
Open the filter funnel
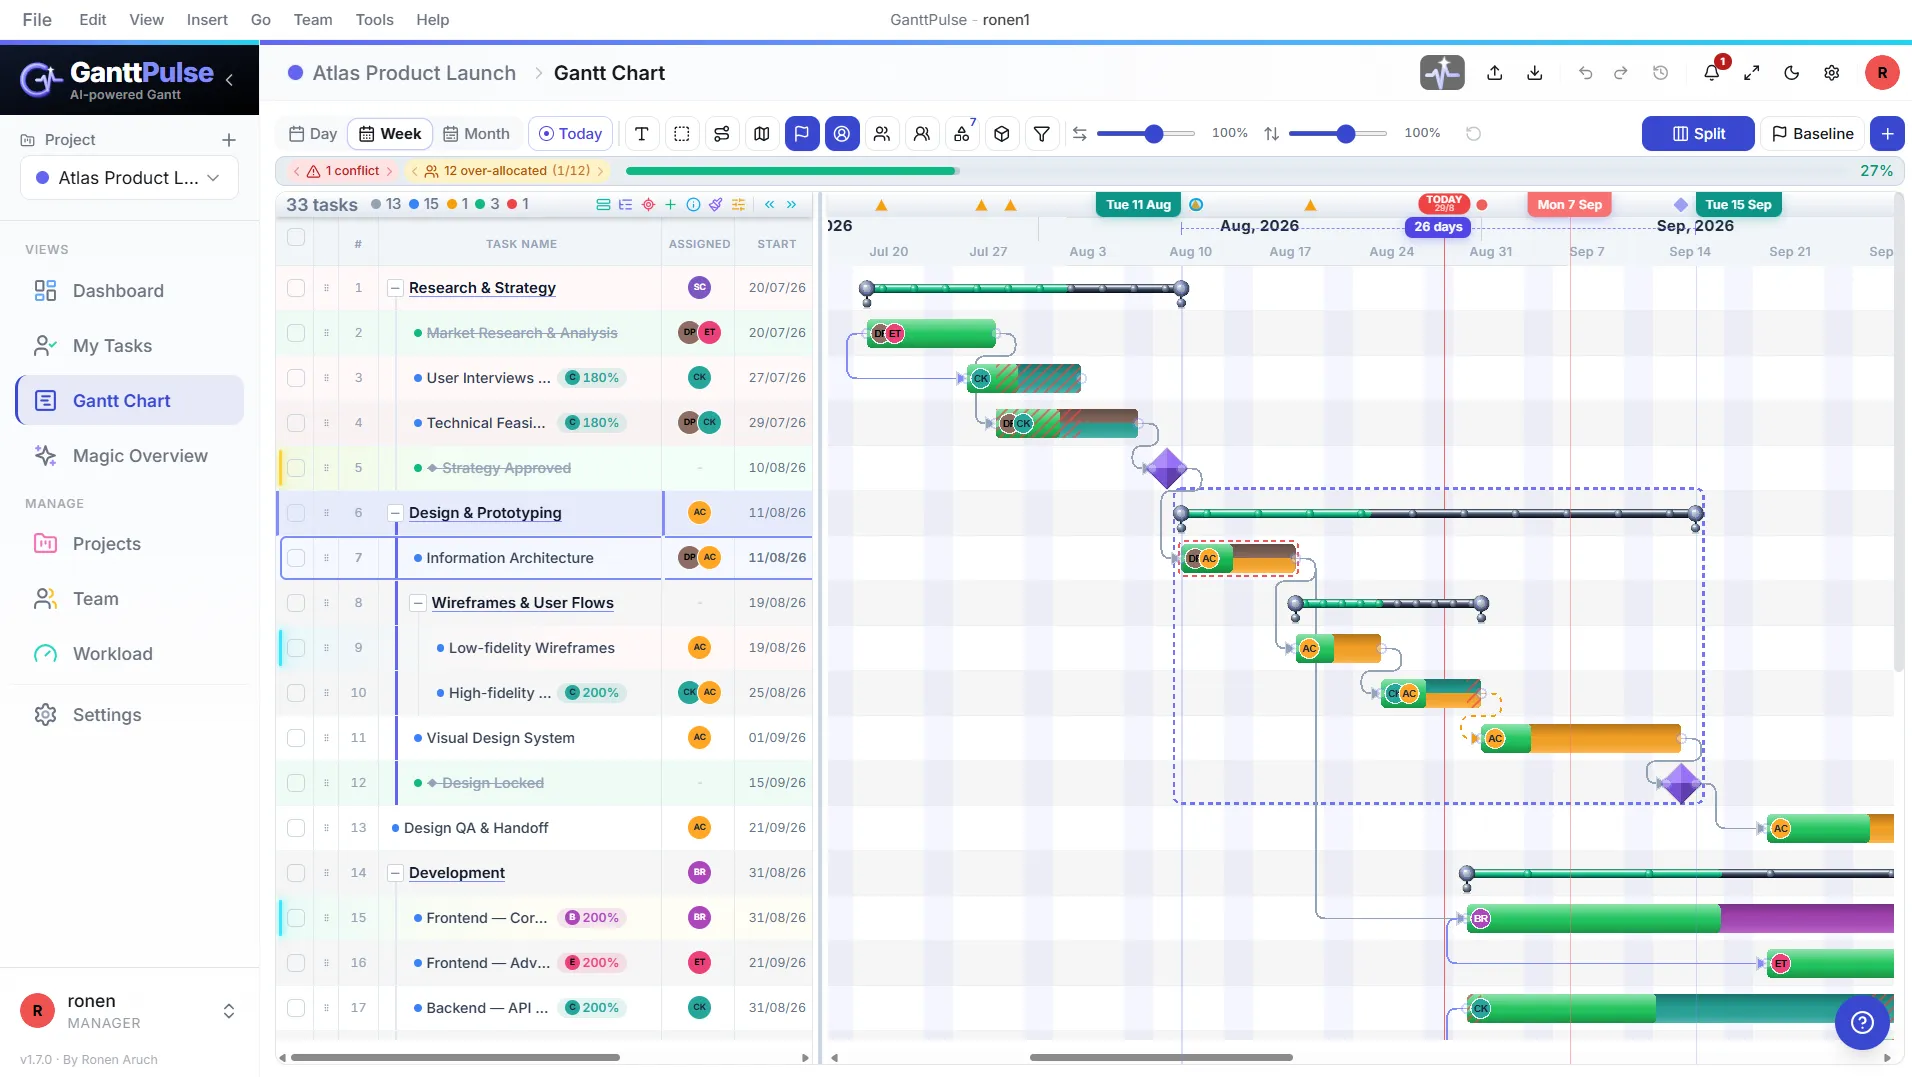tap(1042, 134)
